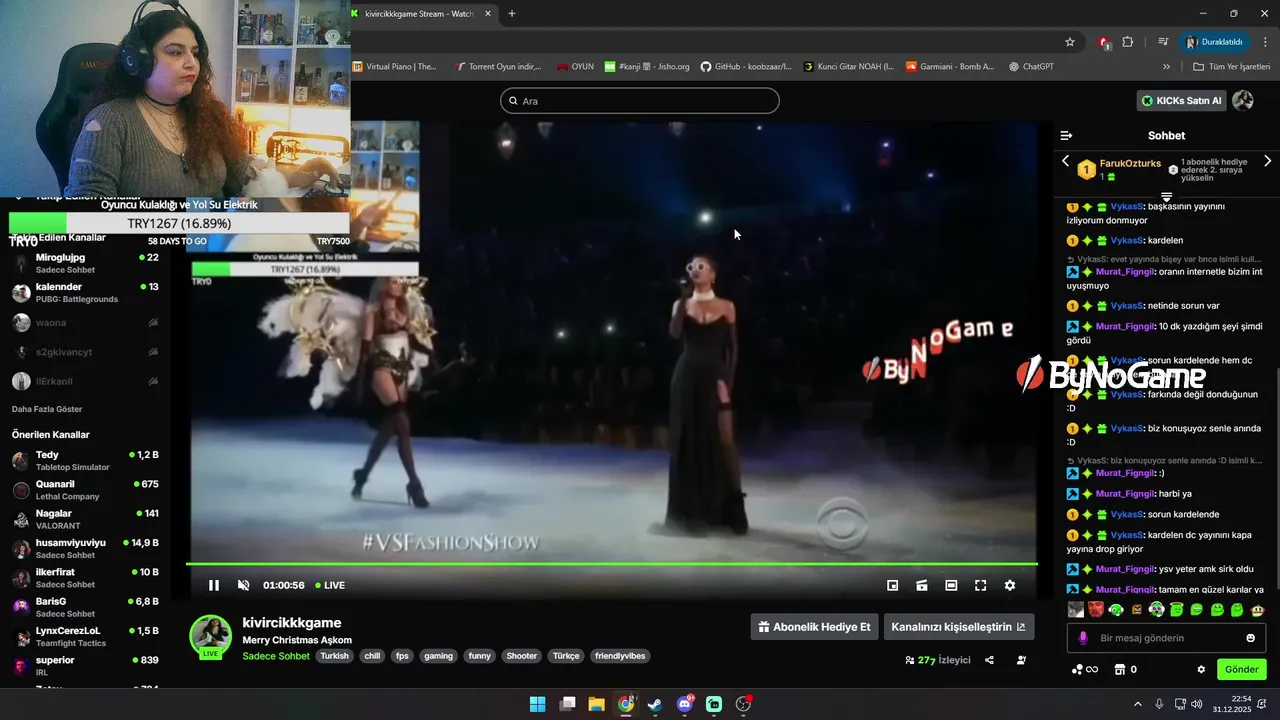Click the green stream progress bar
The height and width of the screenshot is (720, 1280).
[x=612, y=564]
